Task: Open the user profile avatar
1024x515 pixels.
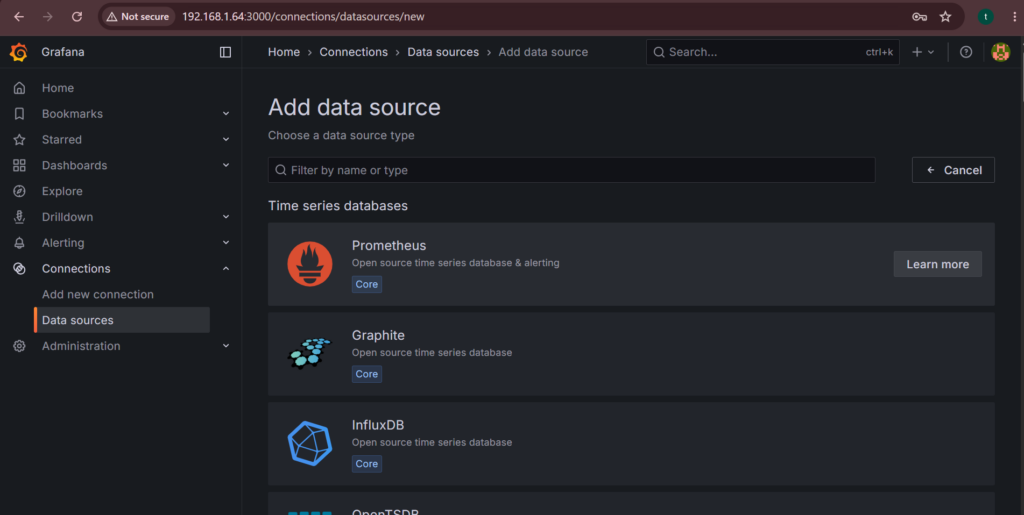Action: click(x=1000, y=52)
